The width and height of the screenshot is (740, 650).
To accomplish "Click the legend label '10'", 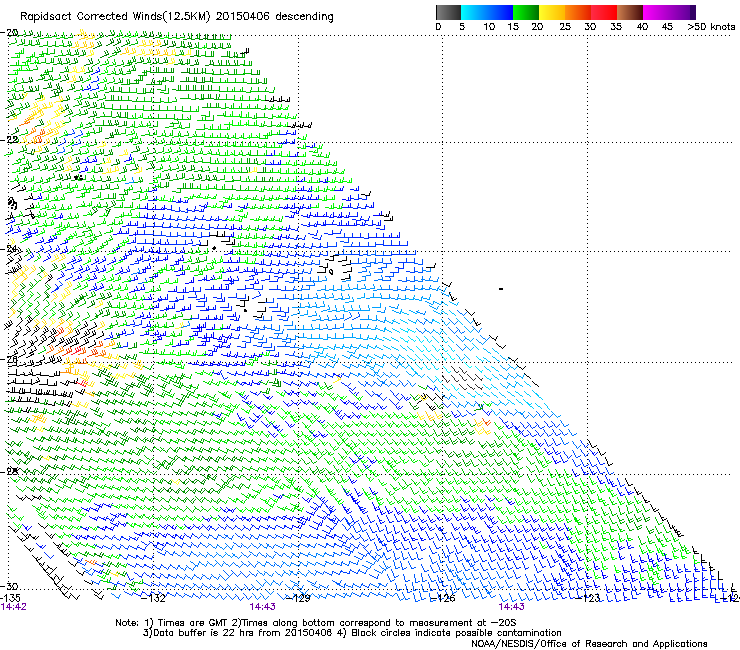I will (489, 27).
